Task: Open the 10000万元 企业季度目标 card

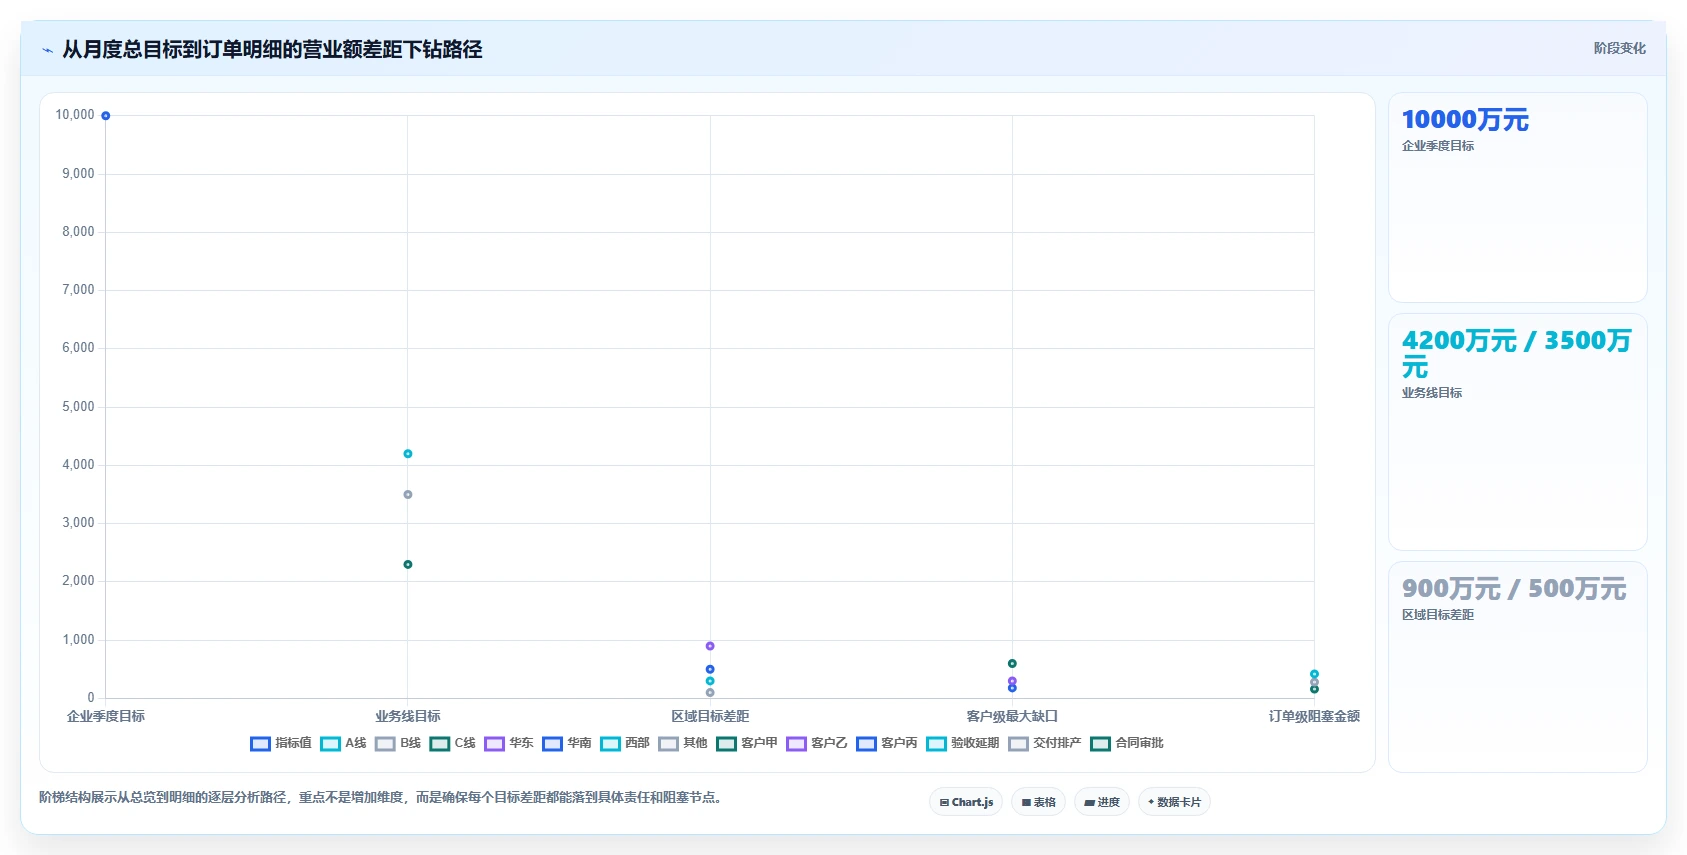Action: point(1517,198)
